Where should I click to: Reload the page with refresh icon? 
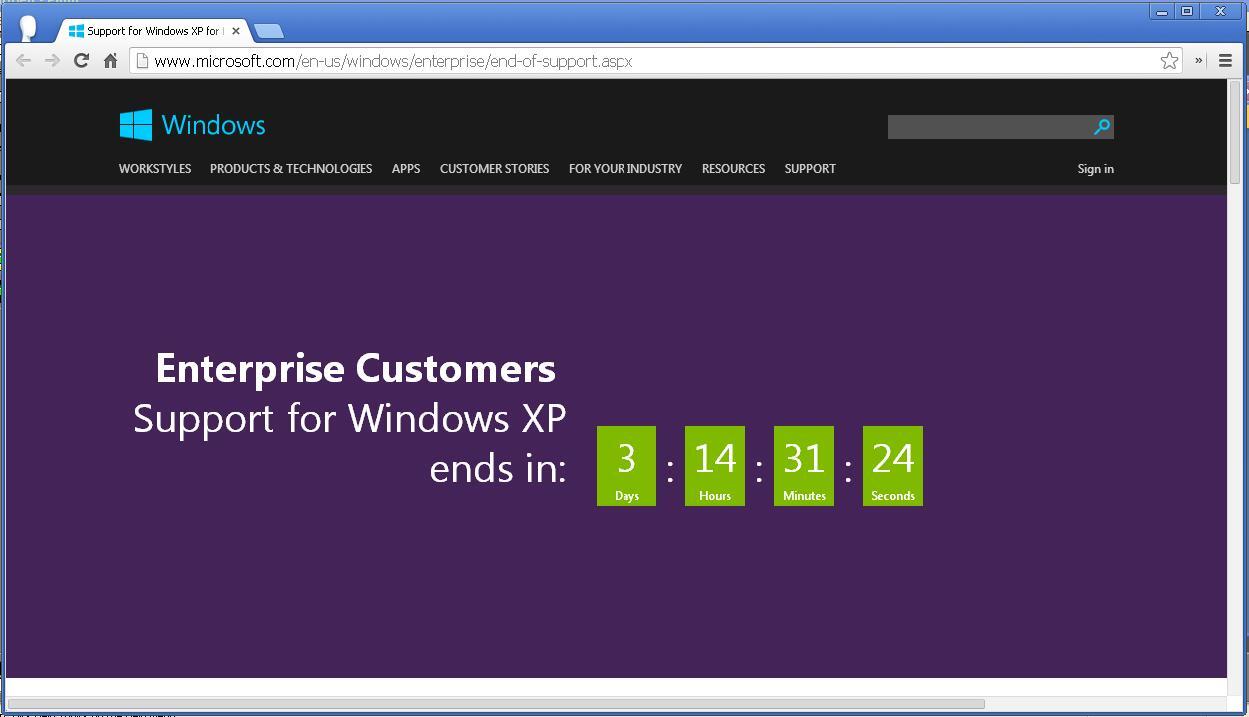click(x=82, y=61)
